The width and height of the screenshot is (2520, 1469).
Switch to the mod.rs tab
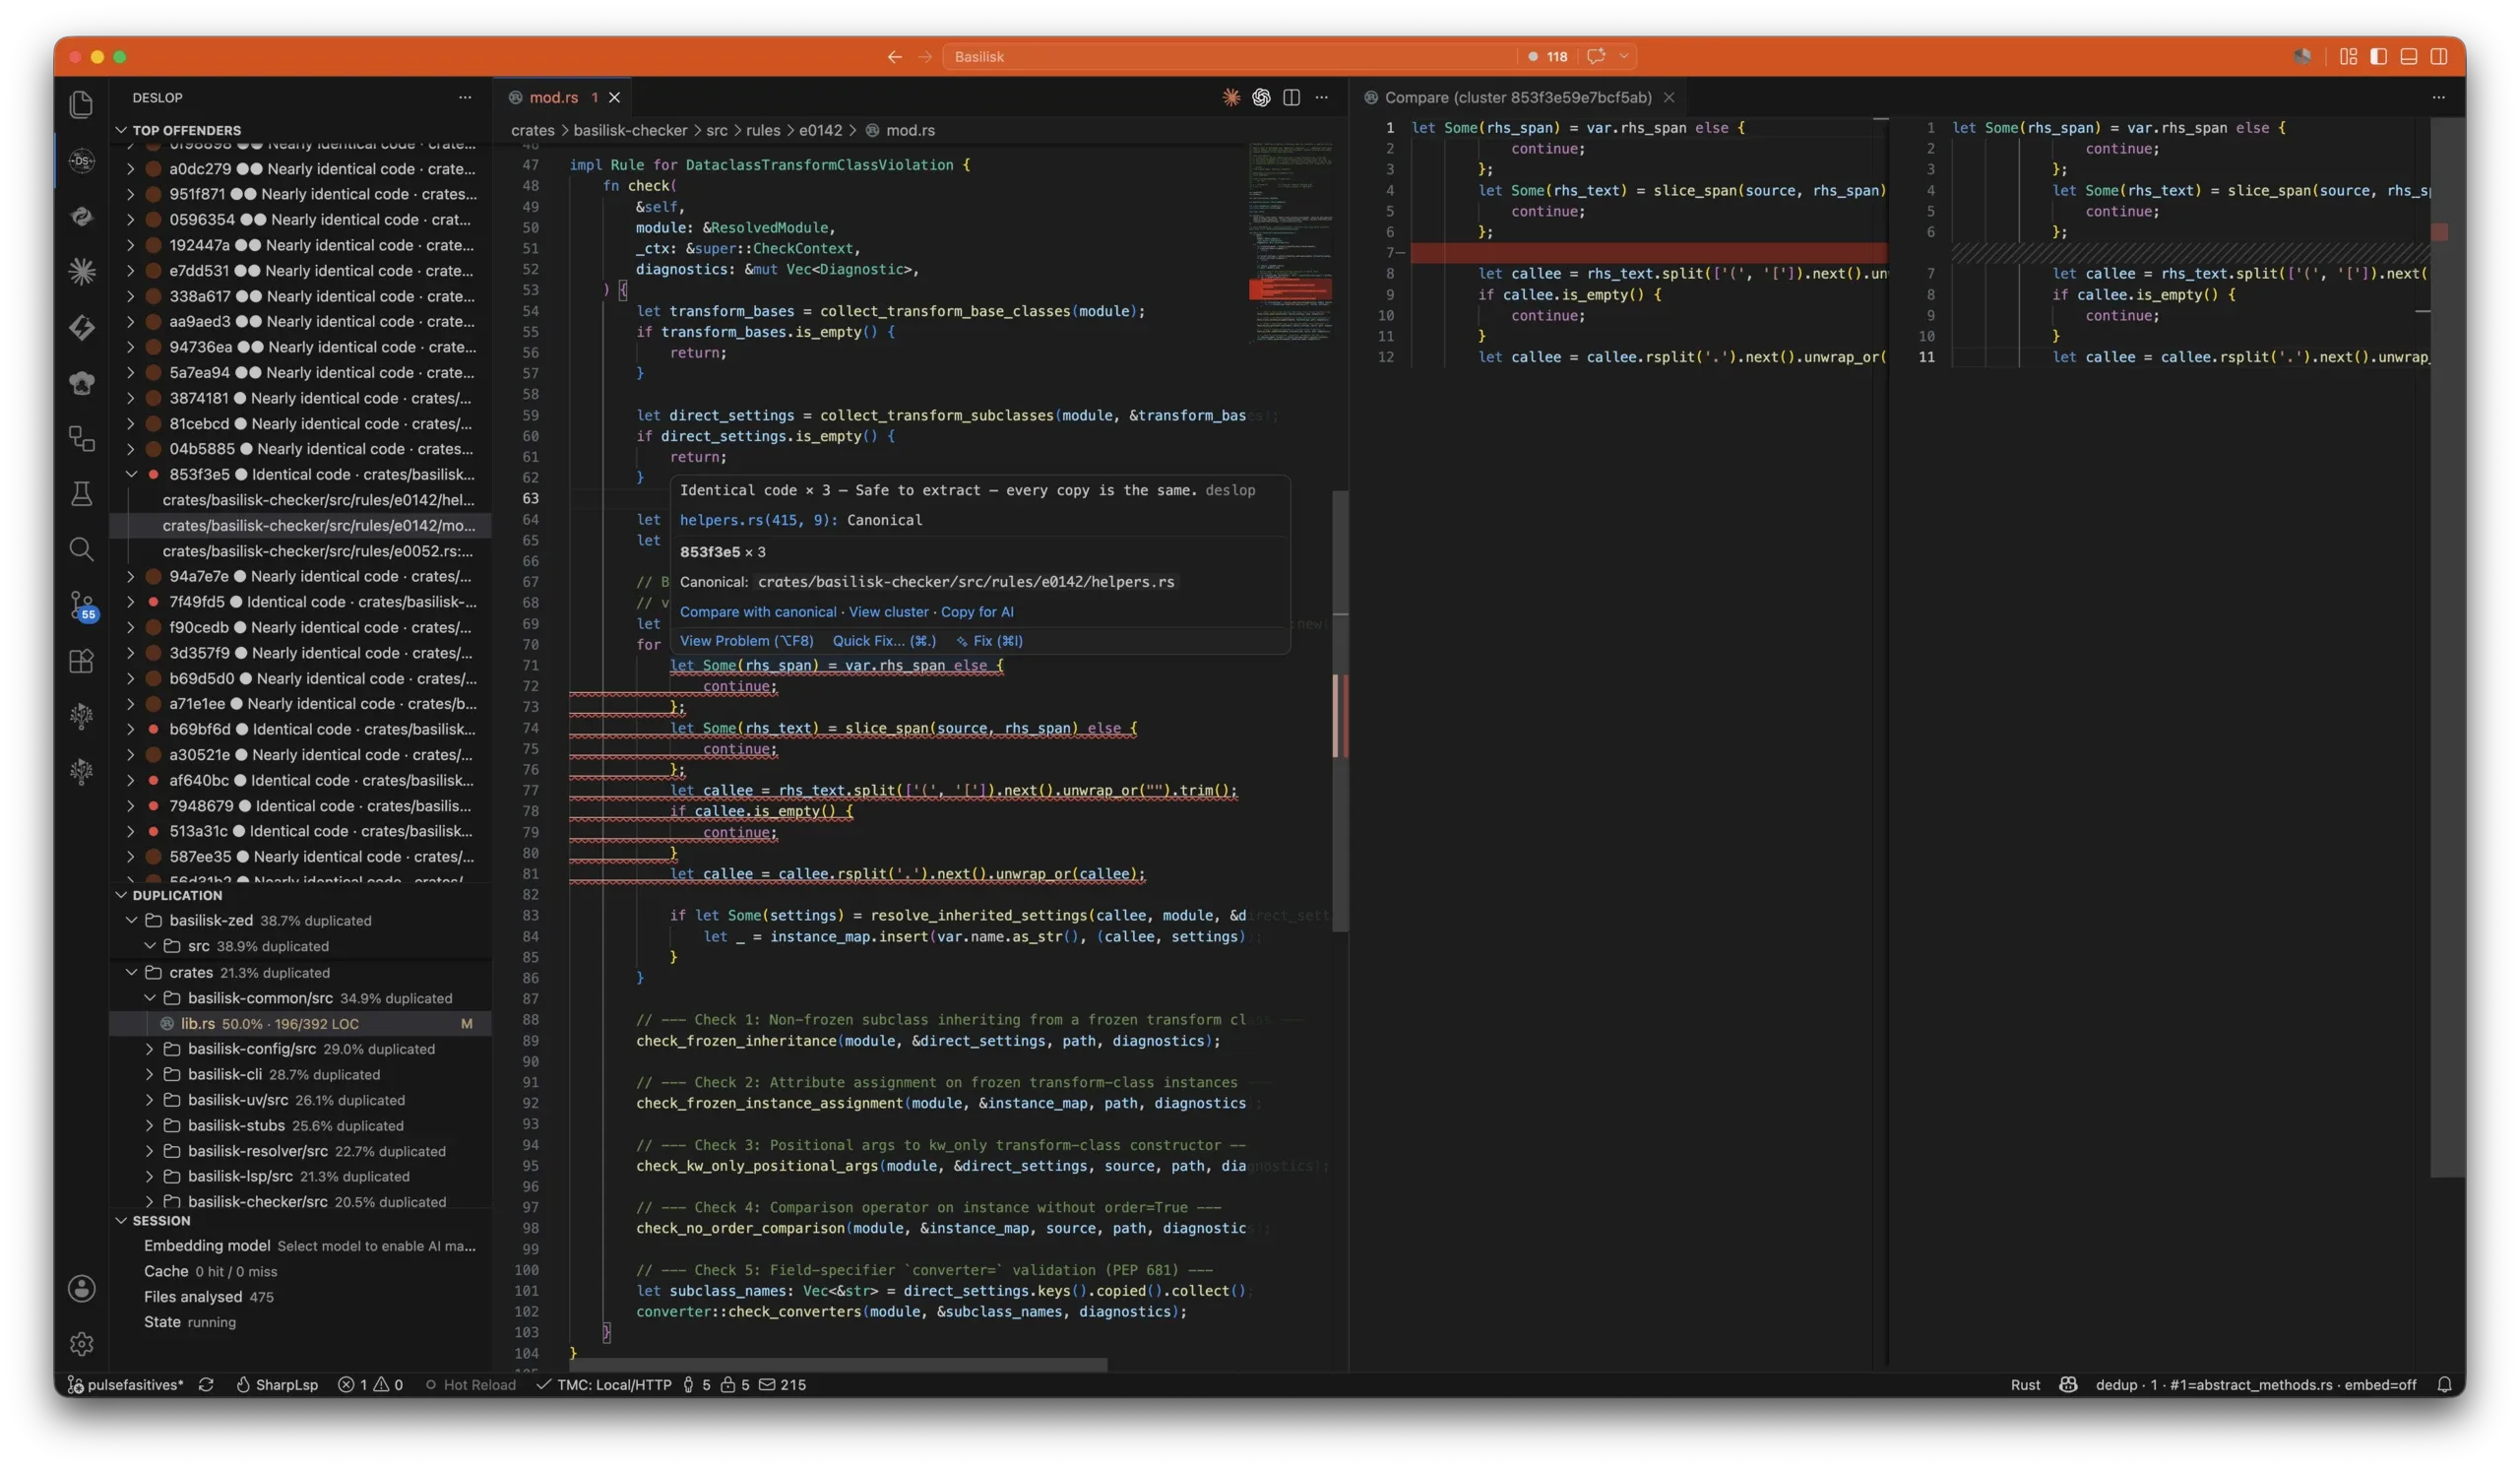tap(553, 97)
